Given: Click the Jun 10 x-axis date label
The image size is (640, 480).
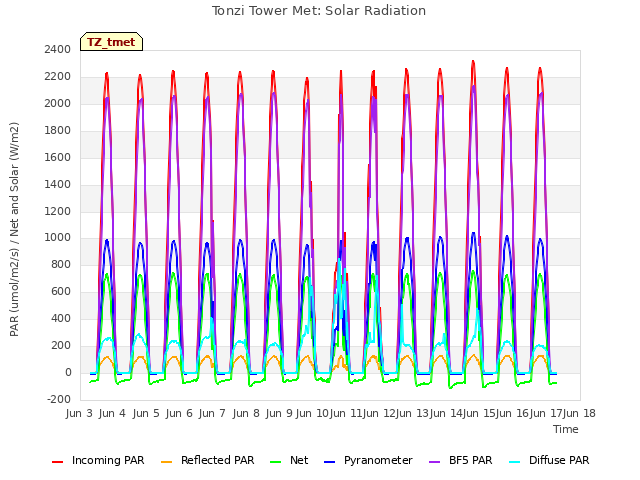Looking at the screenshot, I should pyautogui.click(x=312, y=413).
